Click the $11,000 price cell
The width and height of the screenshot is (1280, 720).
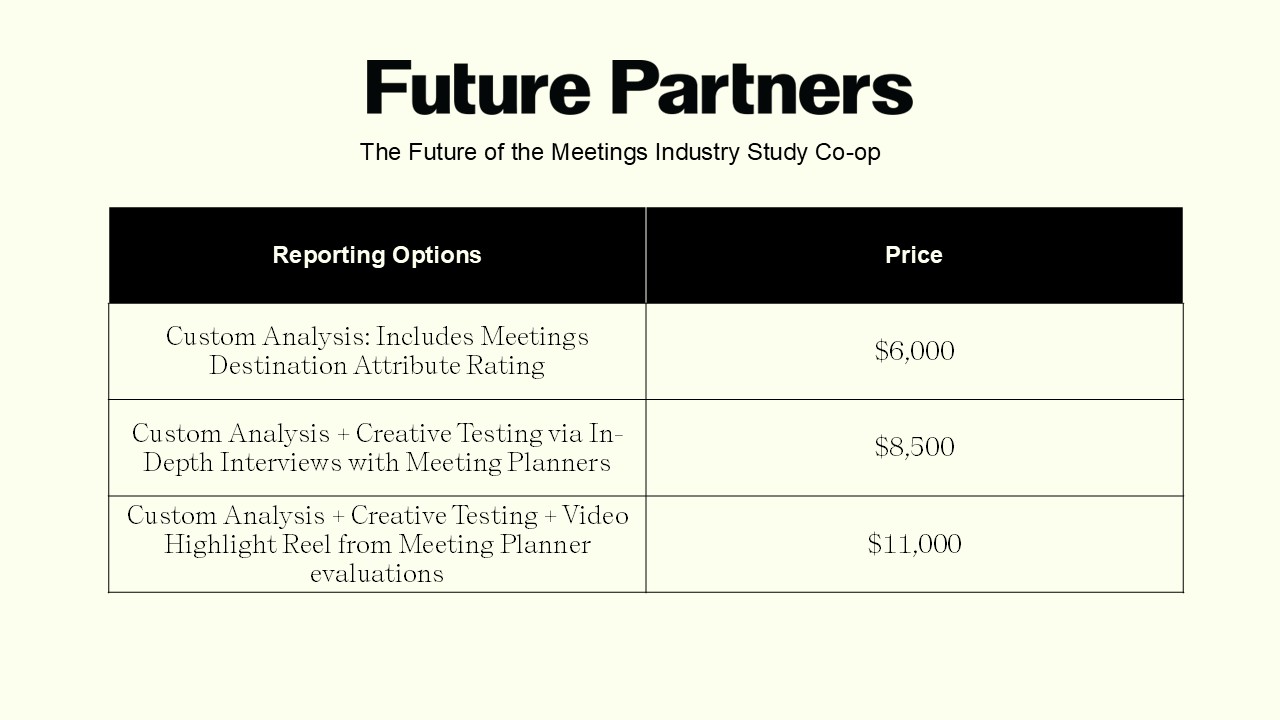(914, 544)
